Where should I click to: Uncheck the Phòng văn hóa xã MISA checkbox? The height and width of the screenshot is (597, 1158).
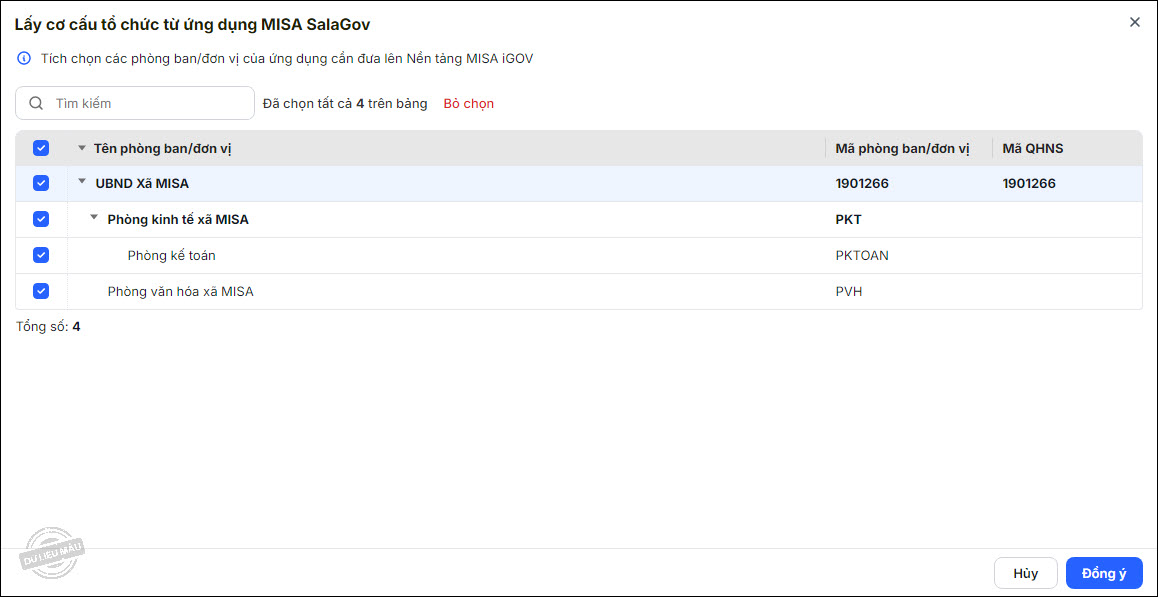[x=41, y=291]
